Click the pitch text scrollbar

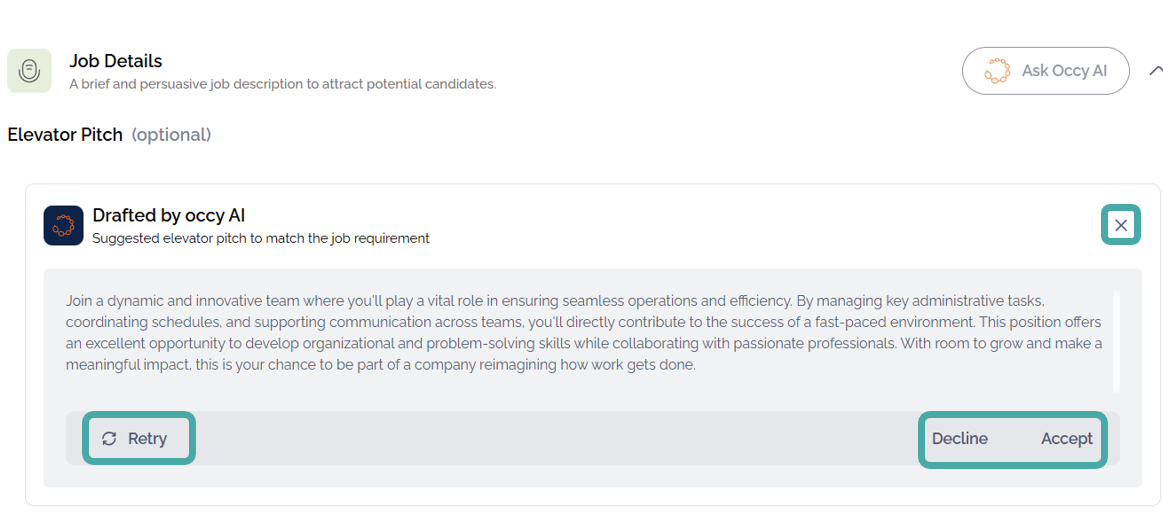(x=1115, y=340)
